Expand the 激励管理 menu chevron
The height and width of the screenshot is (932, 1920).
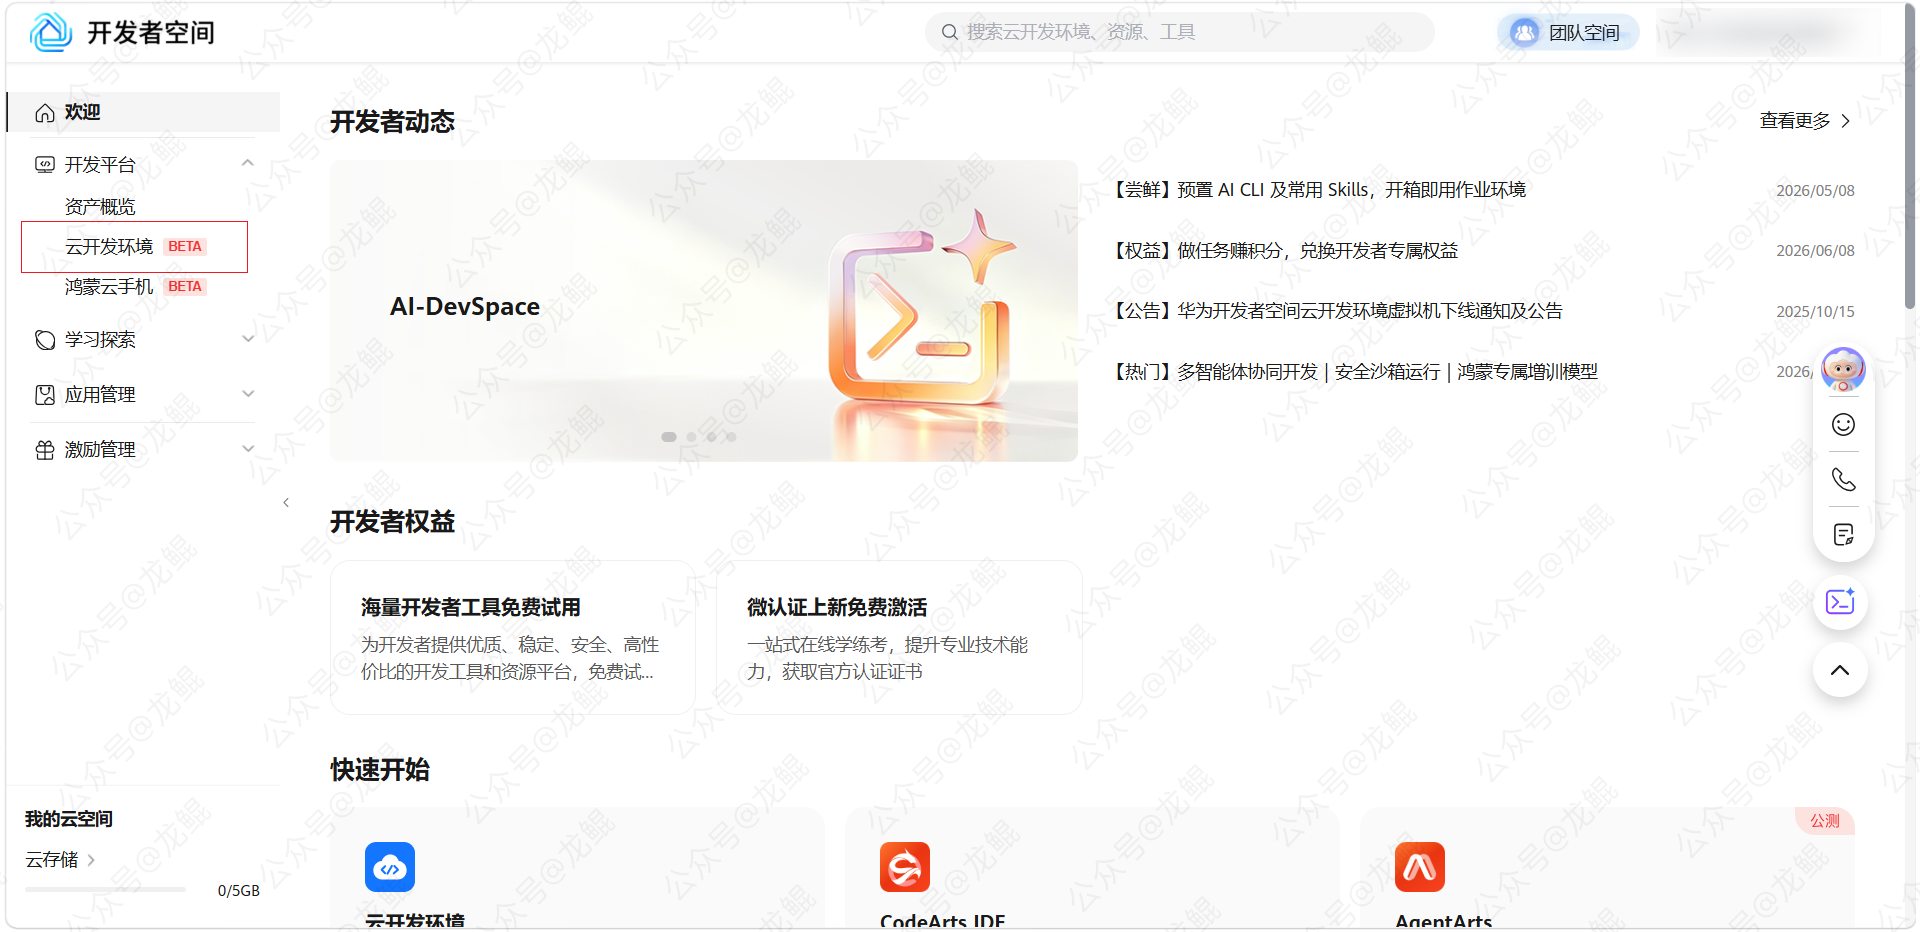(248, 449)
